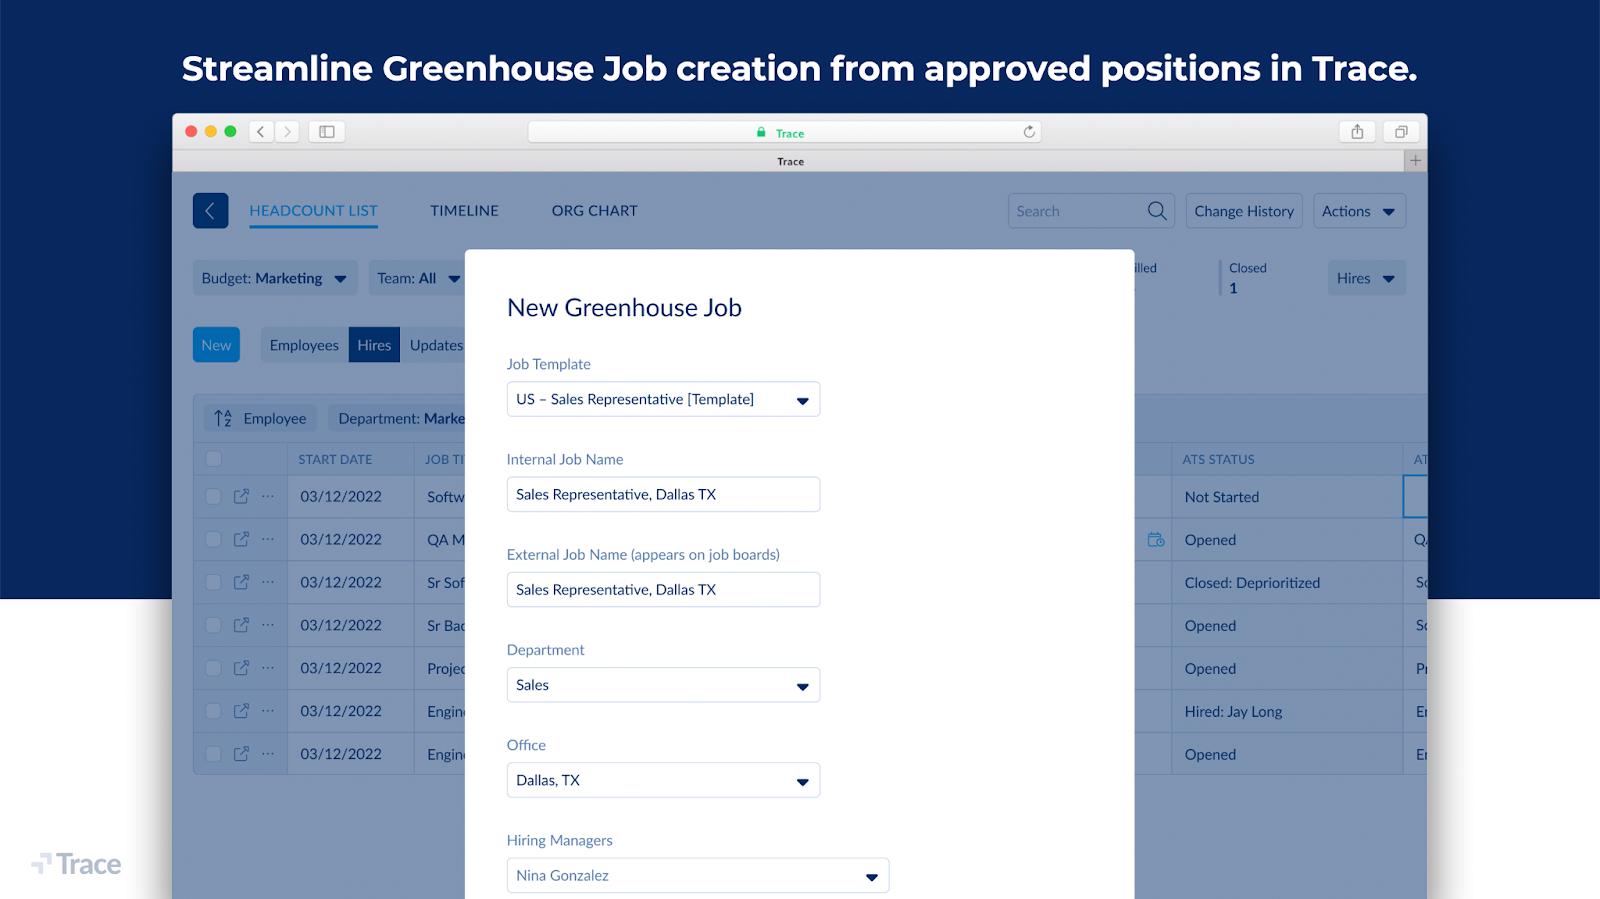This screenshot has width=1600, height=899.
Task: Open more options dots in Closed: Deprioritized row
Action: click(268, 582)
